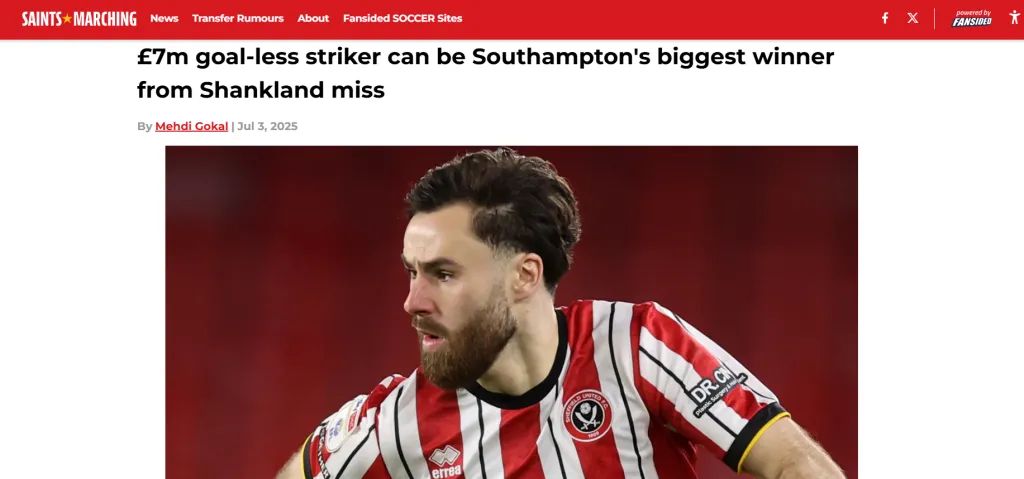Open the accessibility options icon
The width and height of the screenshot is (1024, 479).
[1014, 18]
